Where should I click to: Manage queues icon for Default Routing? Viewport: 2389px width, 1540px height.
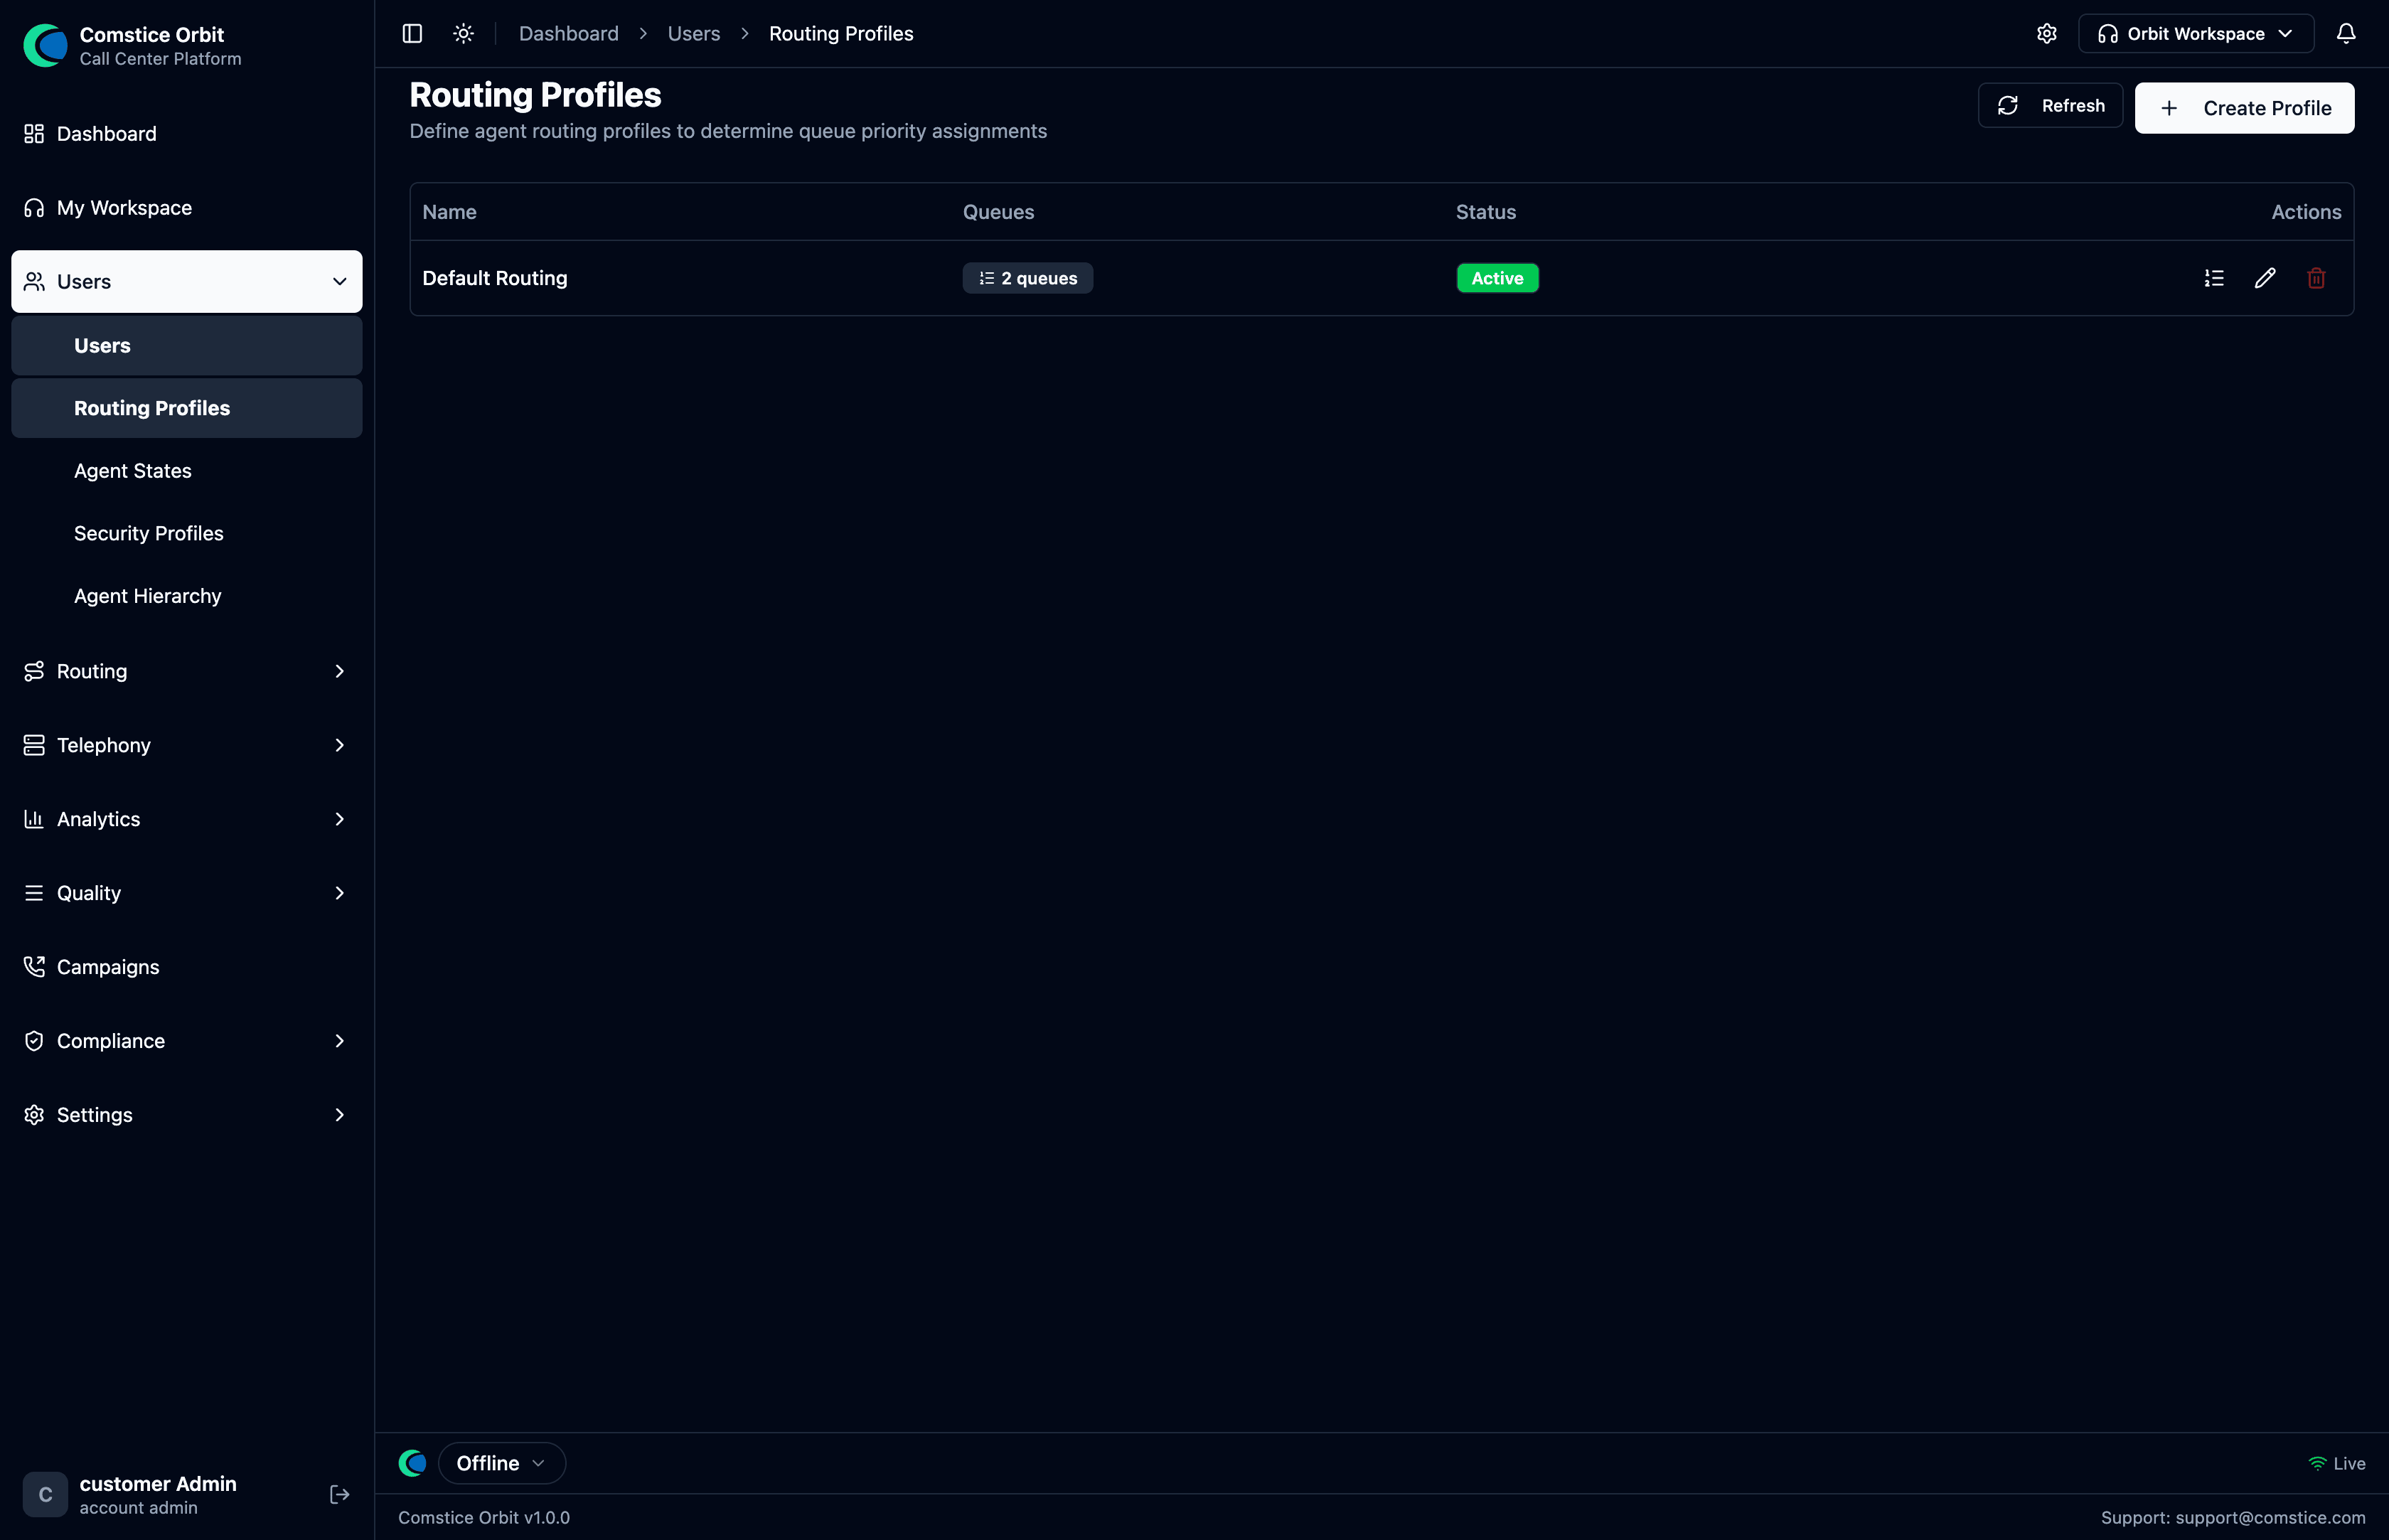click(2214, 278)
